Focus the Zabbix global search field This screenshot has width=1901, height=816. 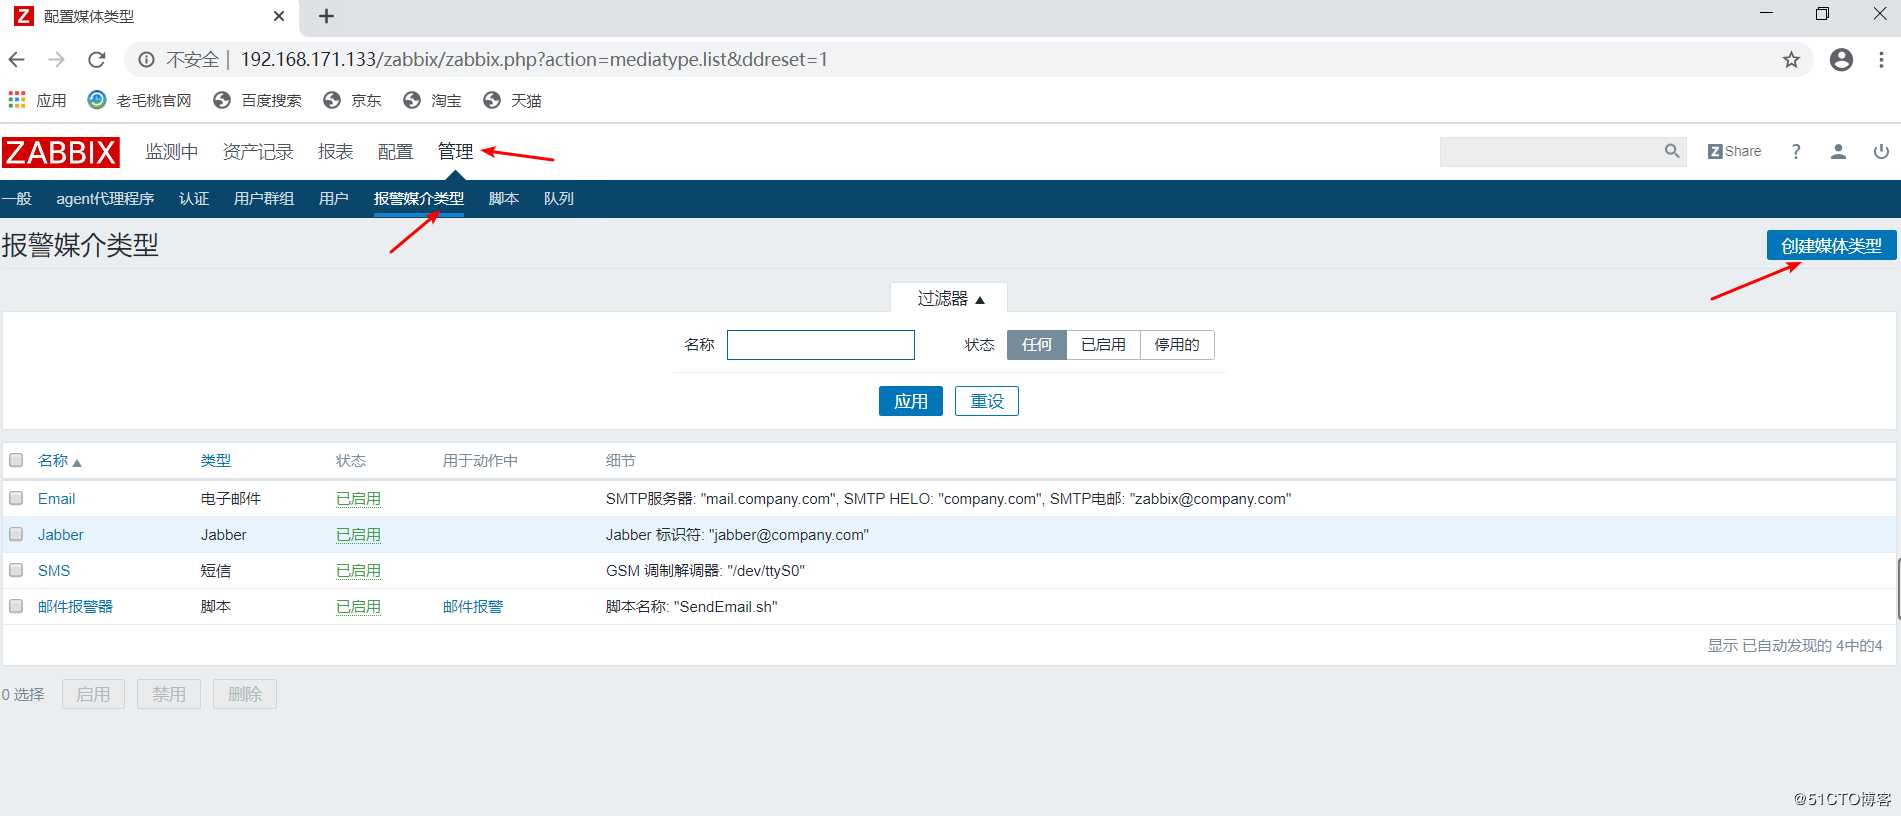click(1550, 151)
